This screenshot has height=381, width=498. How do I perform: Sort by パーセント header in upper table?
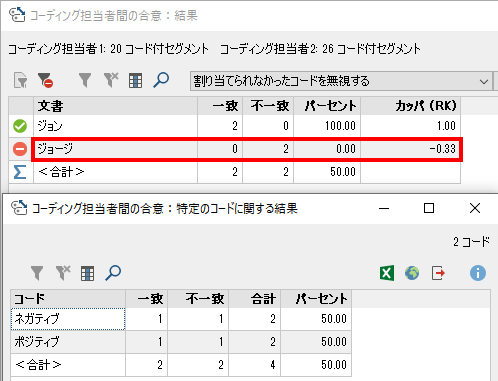327,106
